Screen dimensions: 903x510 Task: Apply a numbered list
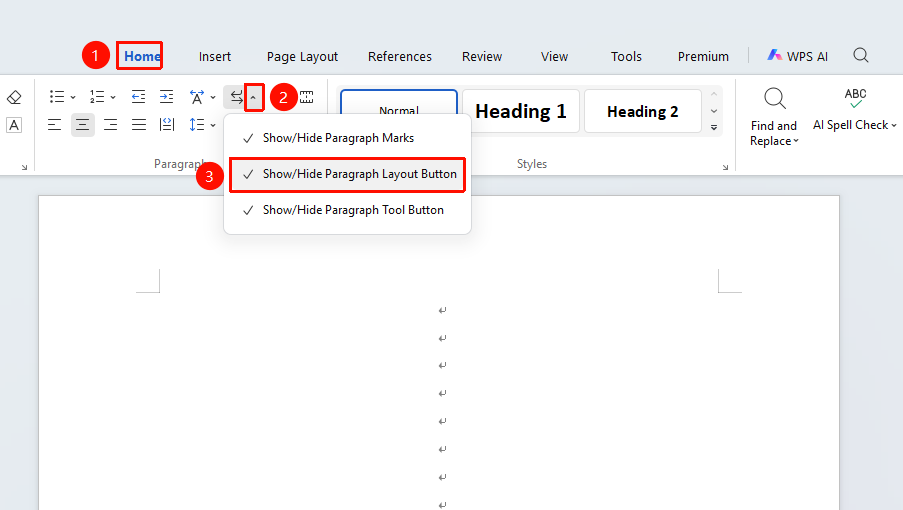(97, 97)
